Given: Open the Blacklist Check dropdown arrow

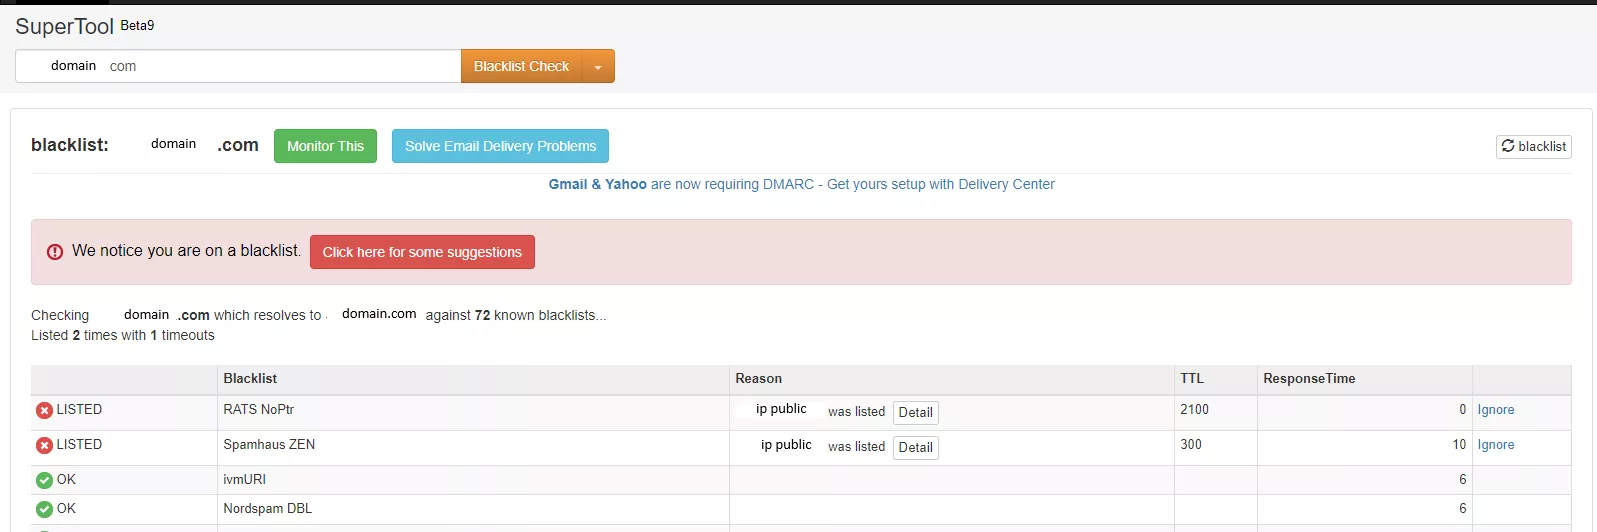Looking at the screenshot, I should (598, 66).
